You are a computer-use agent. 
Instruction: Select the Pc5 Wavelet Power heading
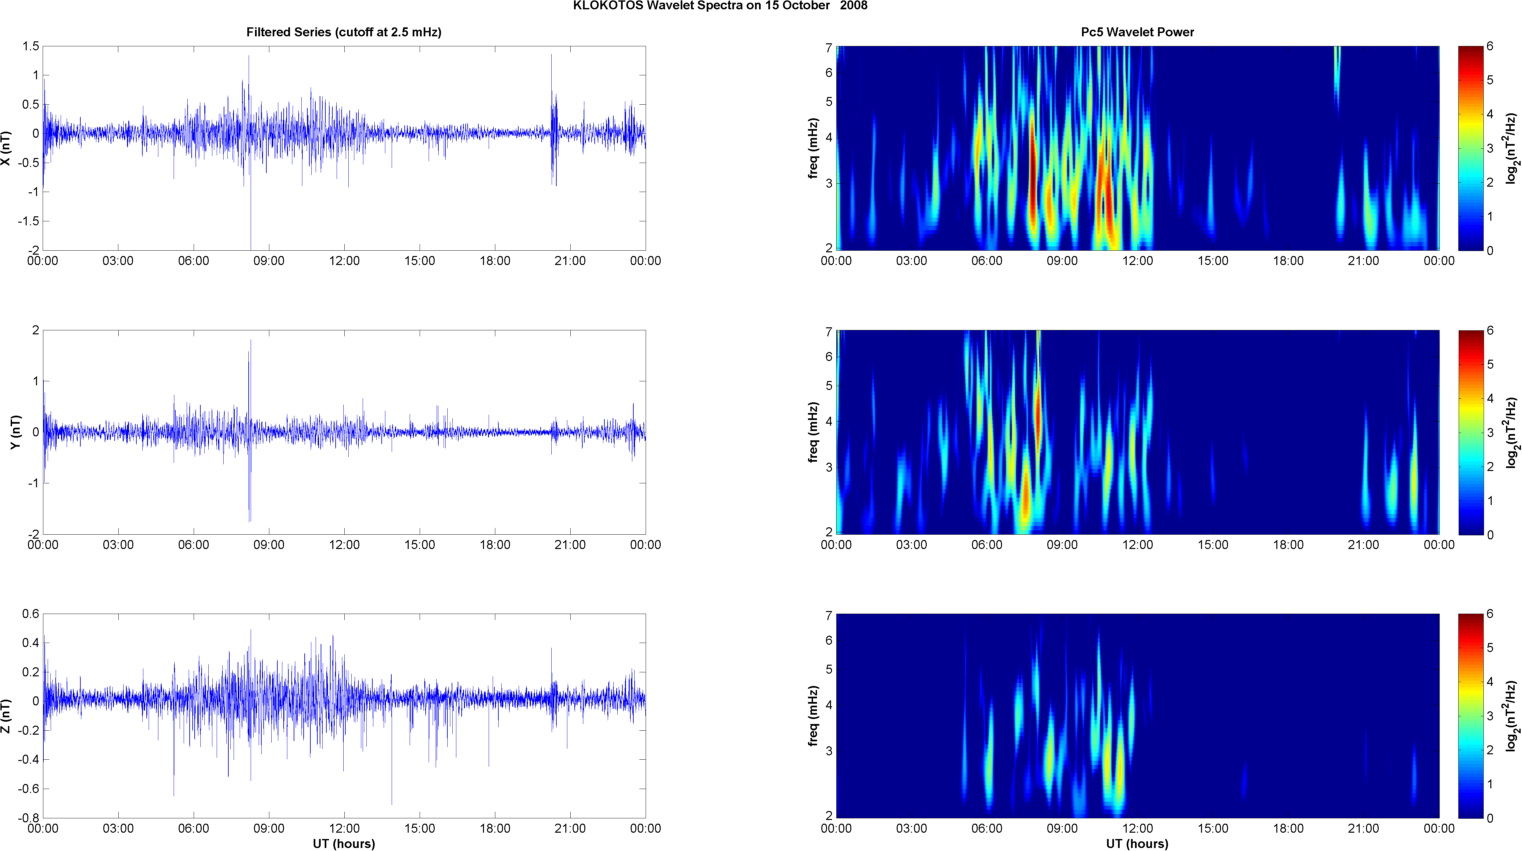pyautogui.click(x=1137, y=32)
